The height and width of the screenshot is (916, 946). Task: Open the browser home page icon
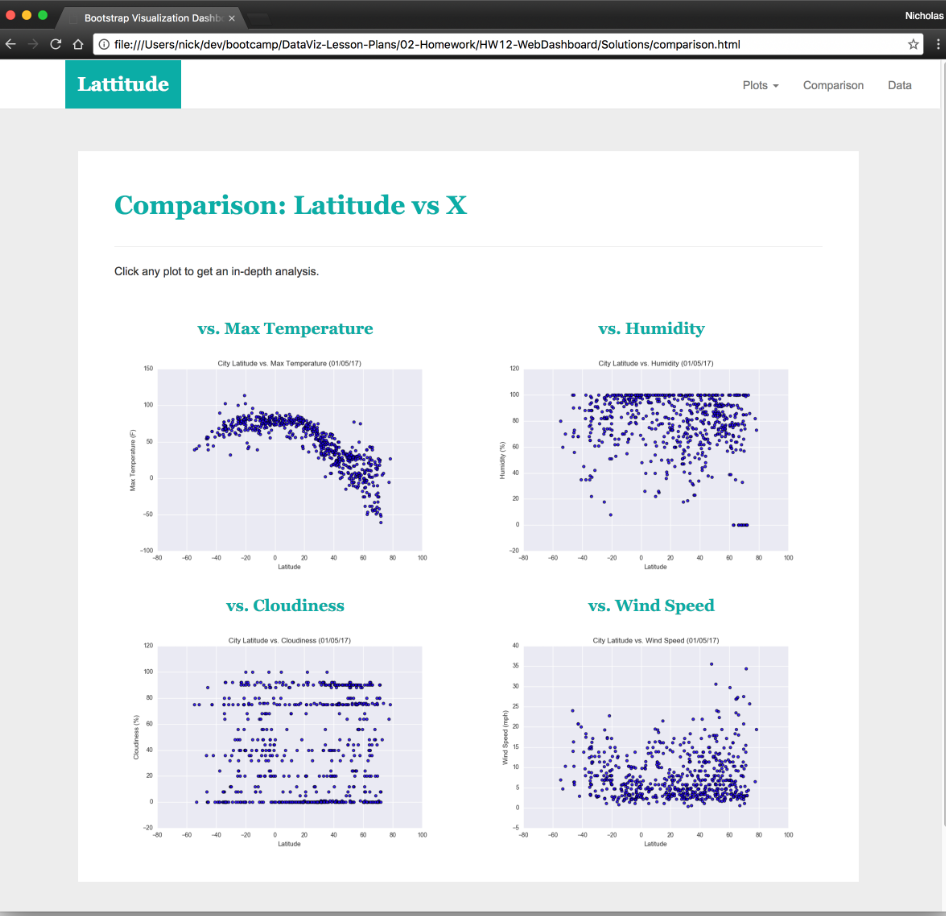click(78, 44)
